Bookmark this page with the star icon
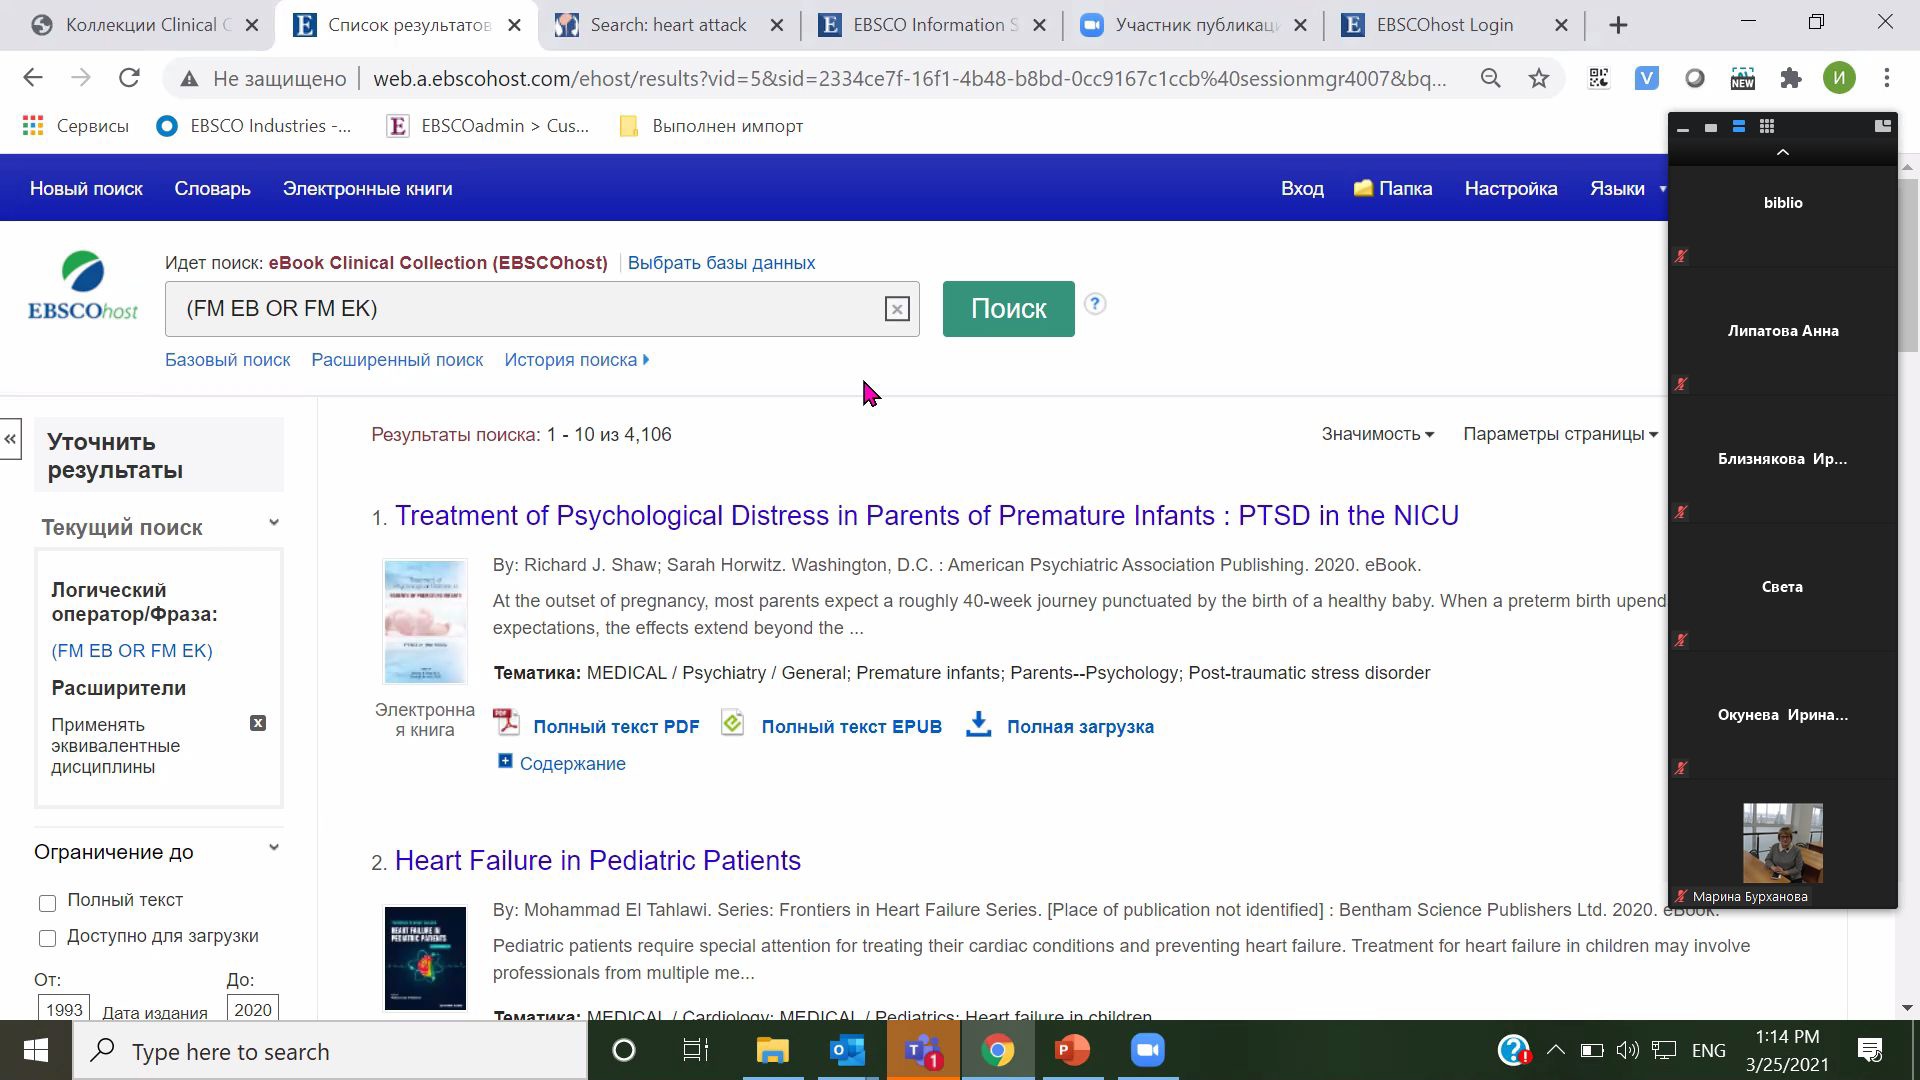 click(1539, 78)
